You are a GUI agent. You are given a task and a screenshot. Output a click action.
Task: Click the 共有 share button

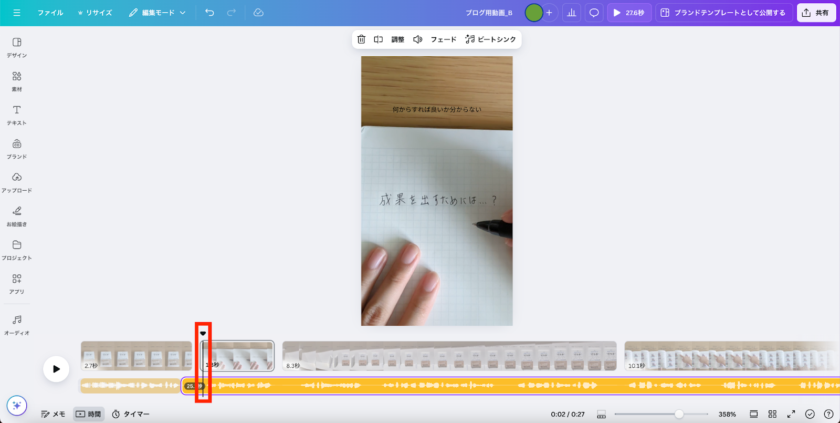point(816,12)
